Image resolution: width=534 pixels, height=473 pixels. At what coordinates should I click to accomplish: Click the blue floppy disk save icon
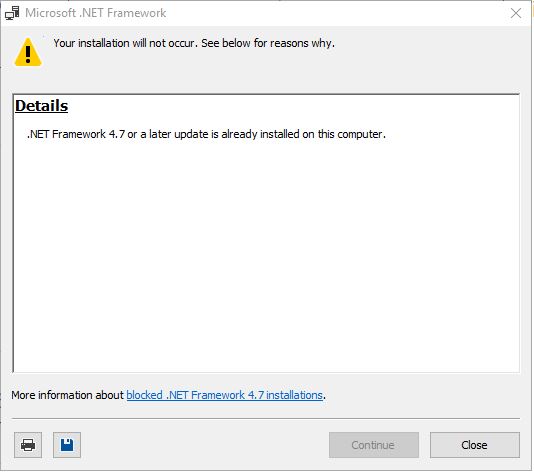(67, 445)
